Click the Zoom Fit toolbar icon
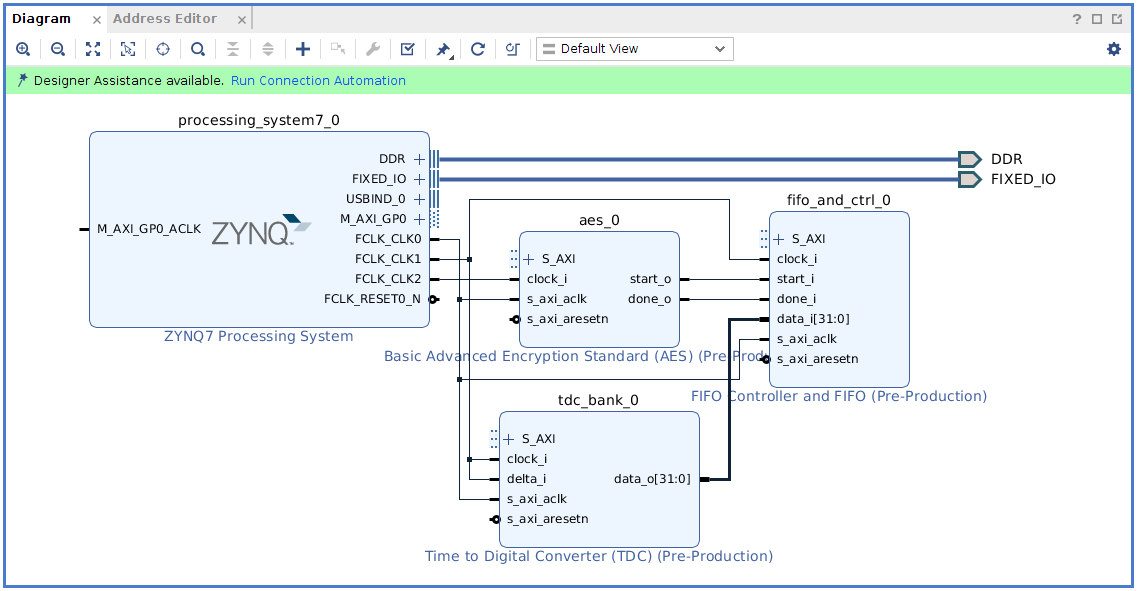This screenshot has height=591, width=1137. click(93, 49)
